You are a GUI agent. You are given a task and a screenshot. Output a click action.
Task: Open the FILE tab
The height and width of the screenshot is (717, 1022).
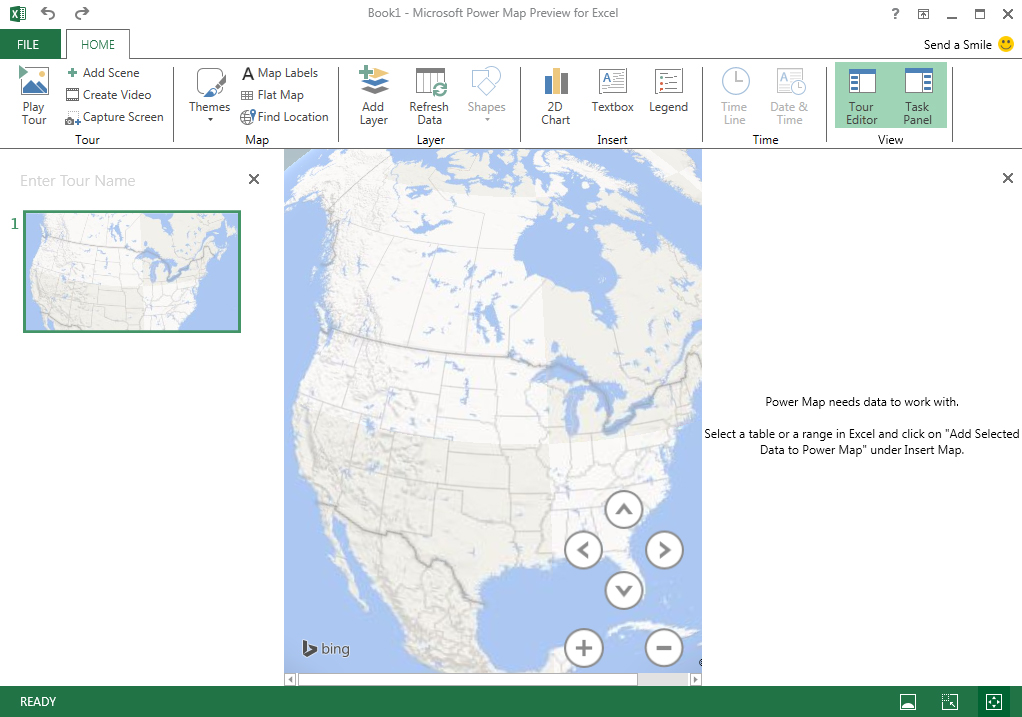pyautogui.click(x=28, y=45)
